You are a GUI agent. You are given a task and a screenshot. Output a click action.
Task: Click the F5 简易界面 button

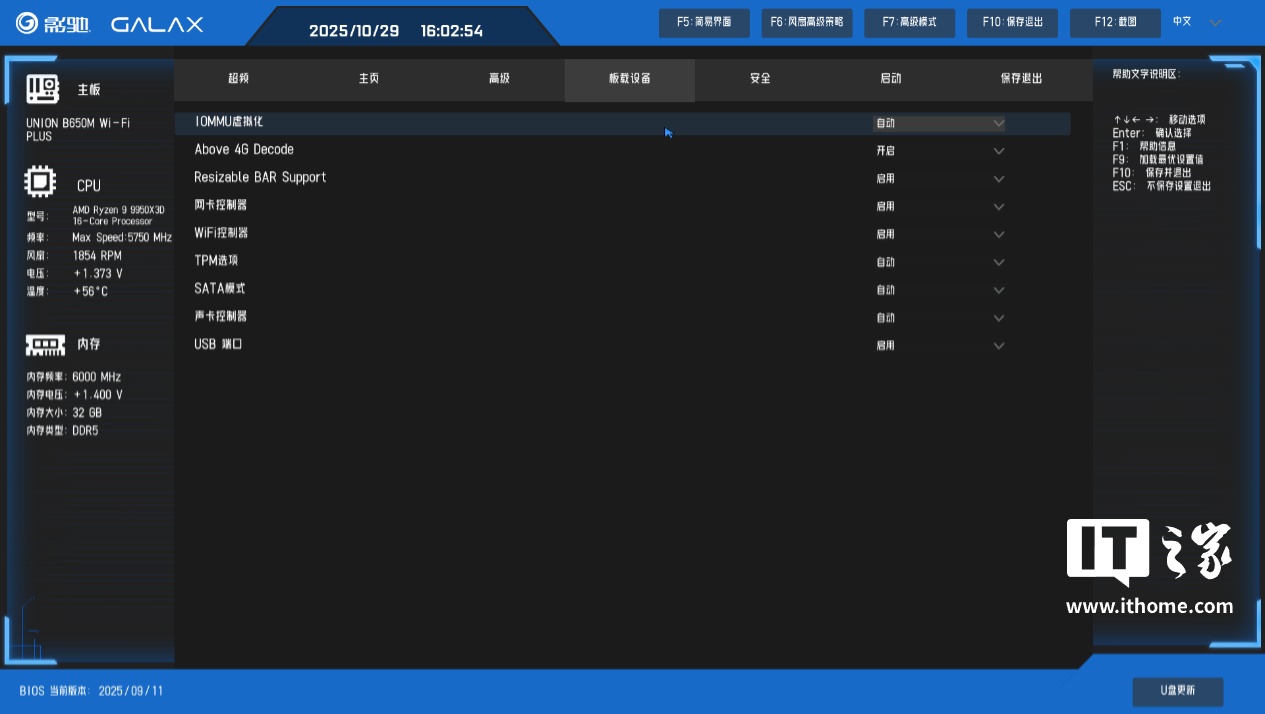[x=704, y=23]
